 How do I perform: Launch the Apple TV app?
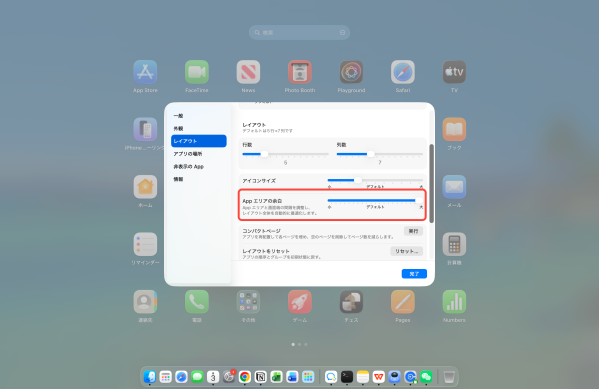click(x=454, y=72)
